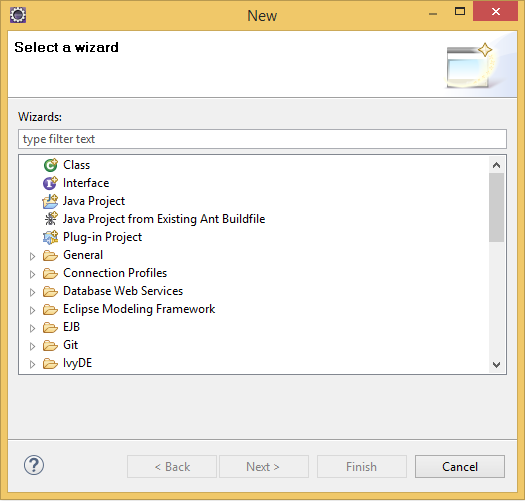
Task: Select the Eclipse Modeling Framework label
Action: [139, 309]
